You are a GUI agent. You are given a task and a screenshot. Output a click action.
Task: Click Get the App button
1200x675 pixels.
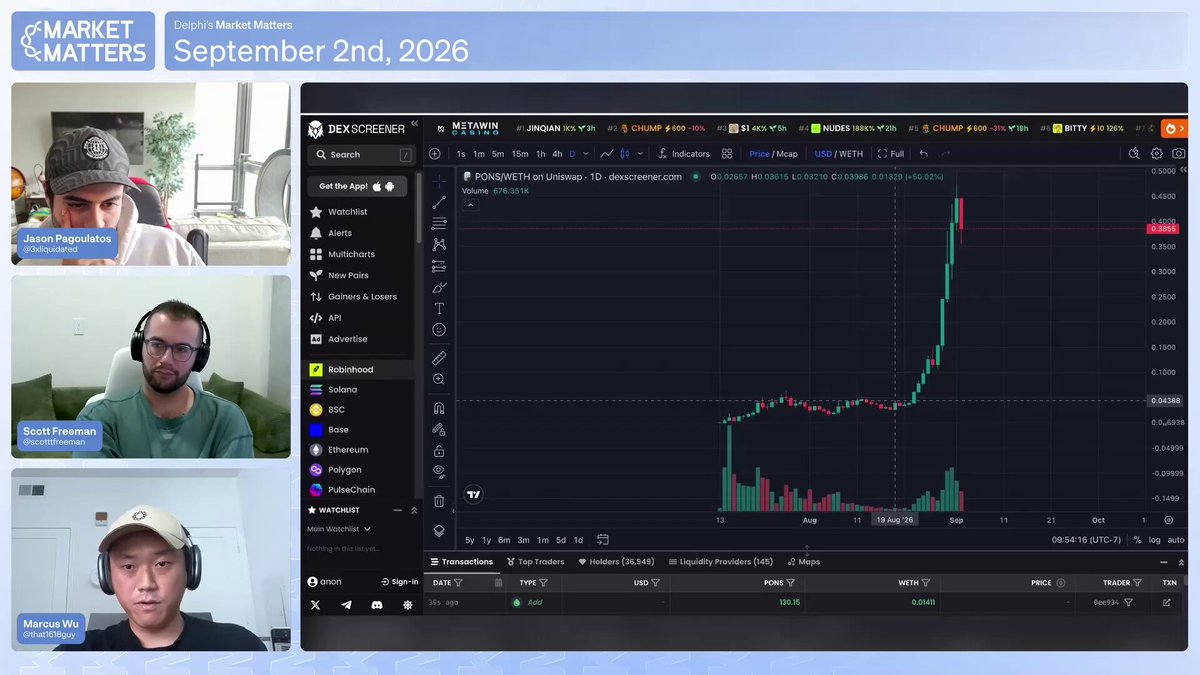click(357, 186)
